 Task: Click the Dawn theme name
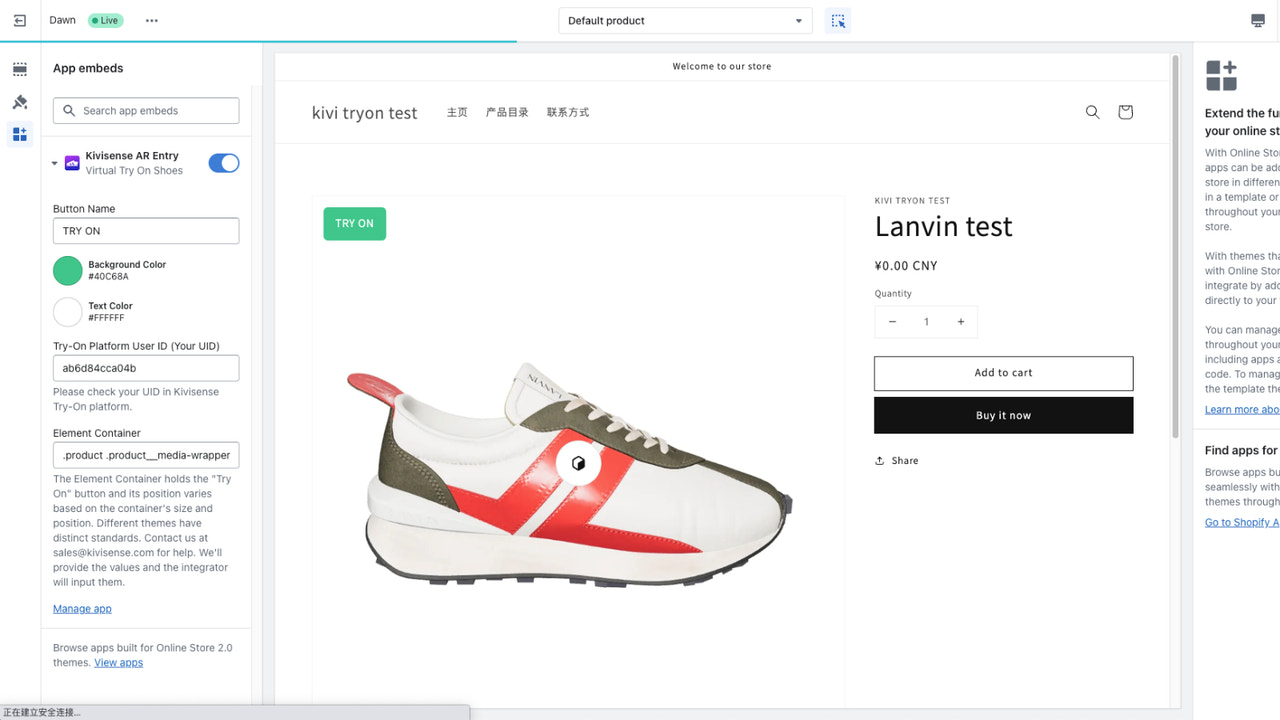(62, 20)
